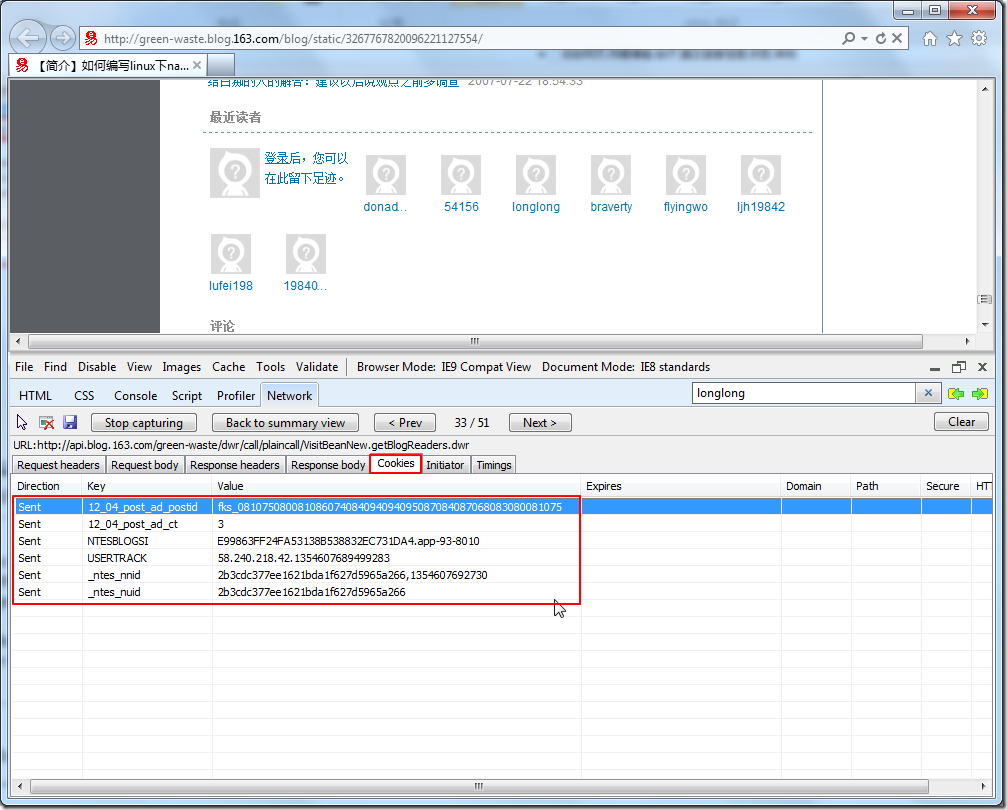This screenshot has width=1007, height=810.
Task: Open the Tools menu in developer tools
Action: point(270,367)
